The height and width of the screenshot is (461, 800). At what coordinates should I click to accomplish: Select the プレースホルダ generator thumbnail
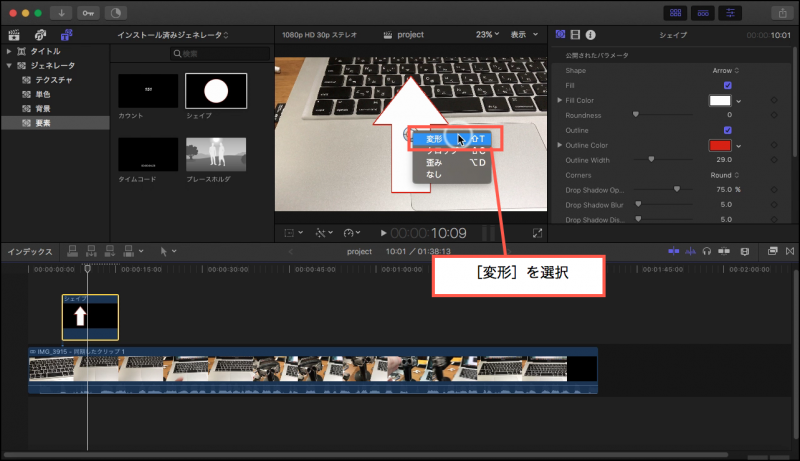tap(216, 154)
